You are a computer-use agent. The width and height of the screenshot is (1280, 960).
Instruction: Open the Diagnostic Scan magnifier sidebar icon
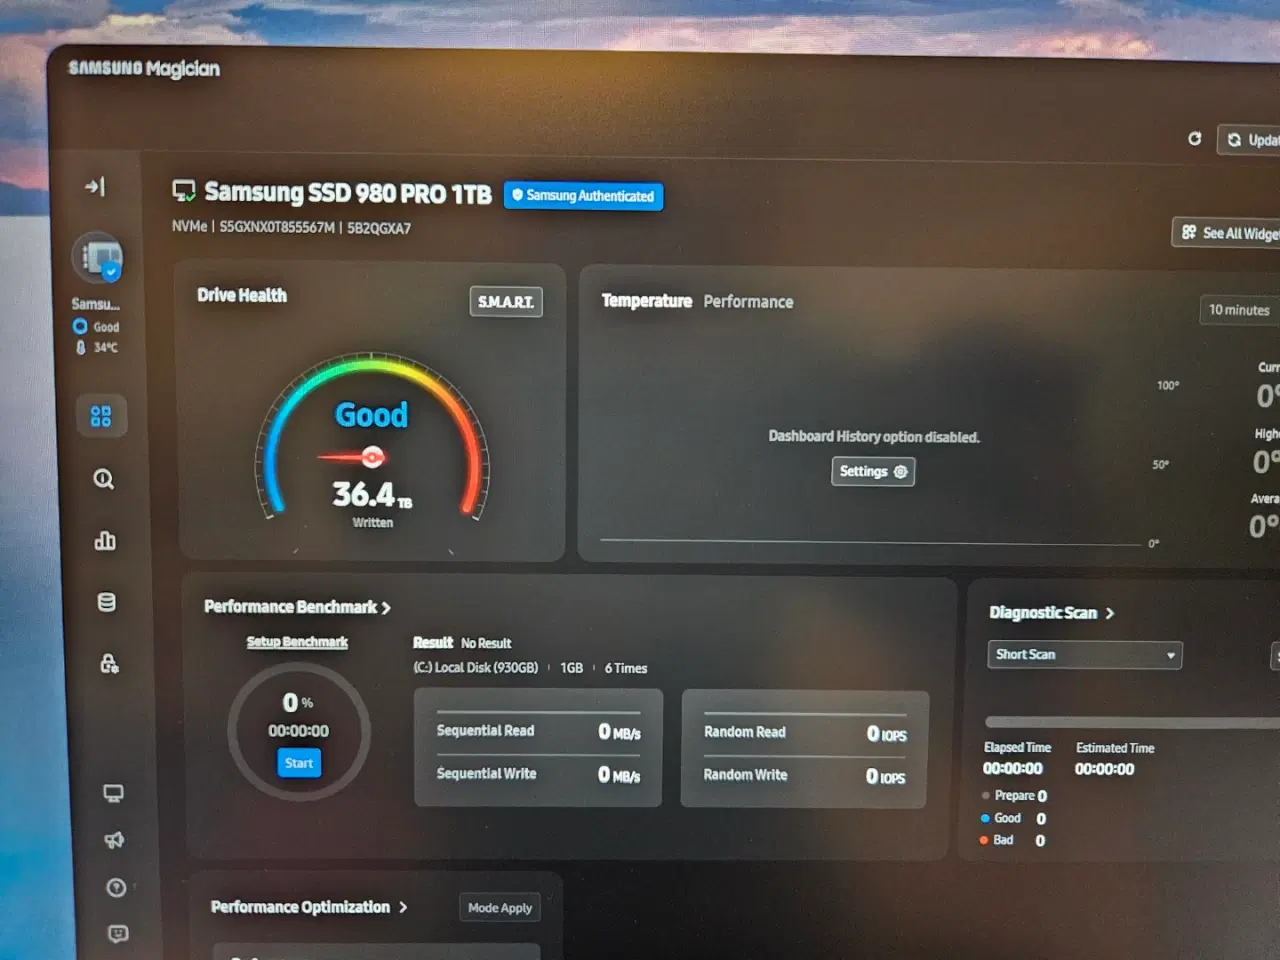(x=104, y=479)
